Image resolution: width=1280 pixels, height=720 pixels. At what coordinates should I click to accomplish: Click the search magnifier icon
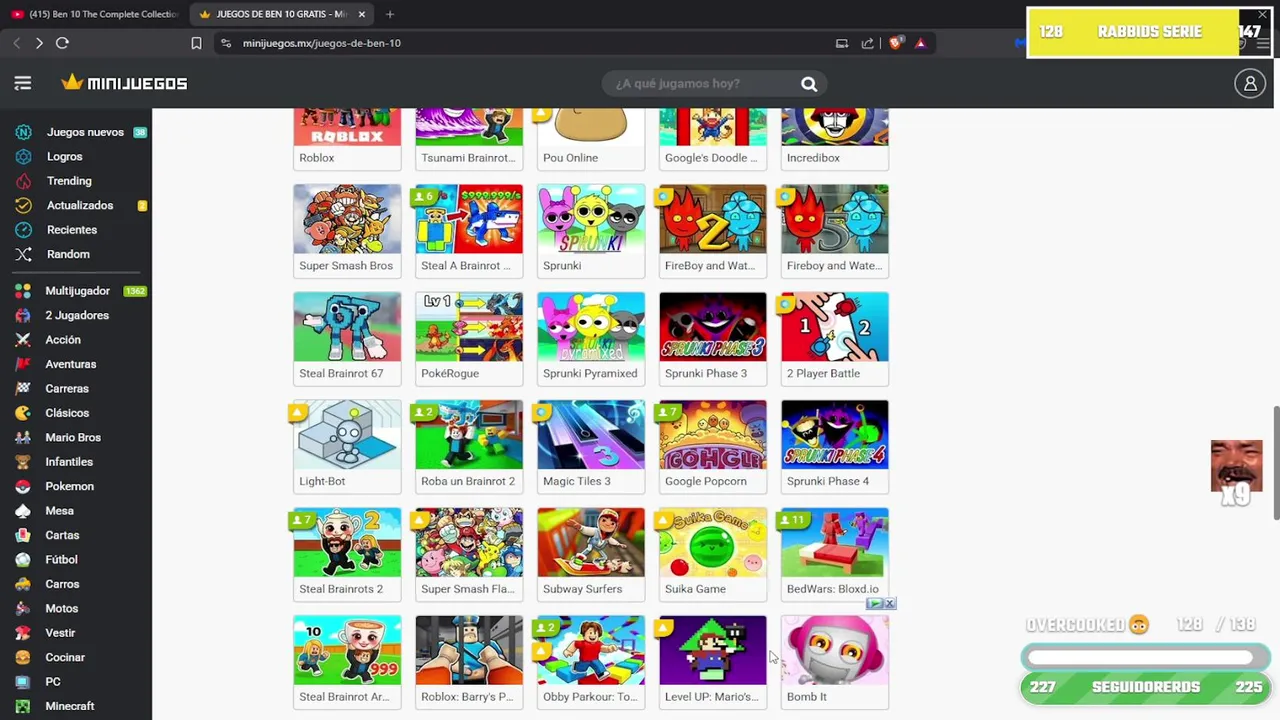coord(809,84)
